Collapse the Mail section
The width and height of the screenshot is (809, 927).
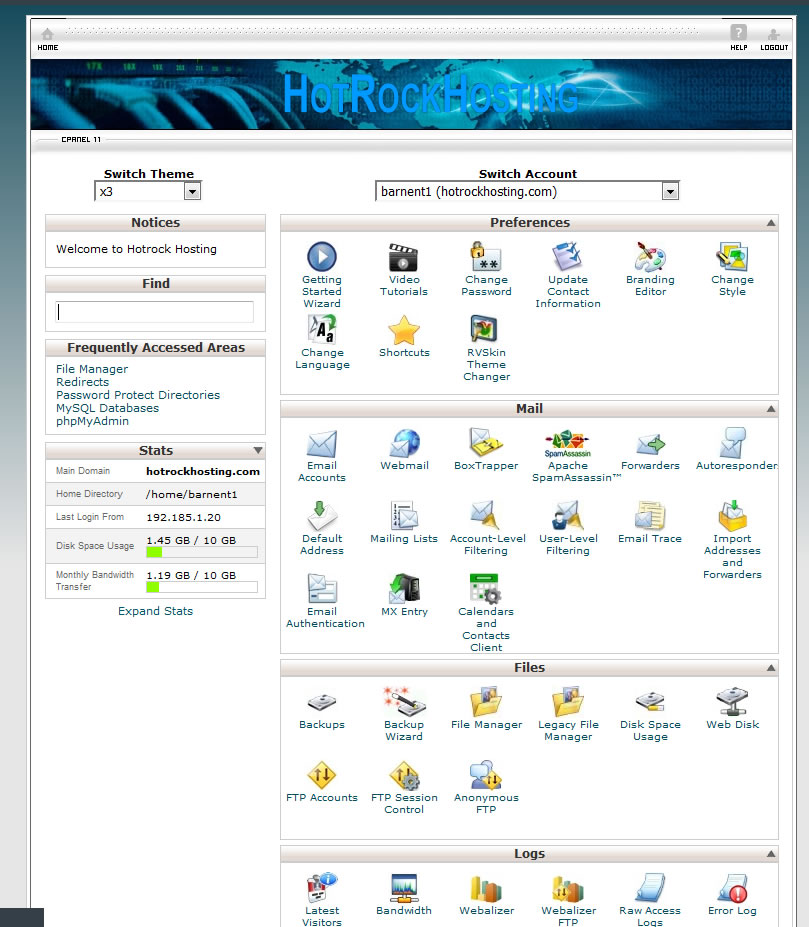pos(771,409)
